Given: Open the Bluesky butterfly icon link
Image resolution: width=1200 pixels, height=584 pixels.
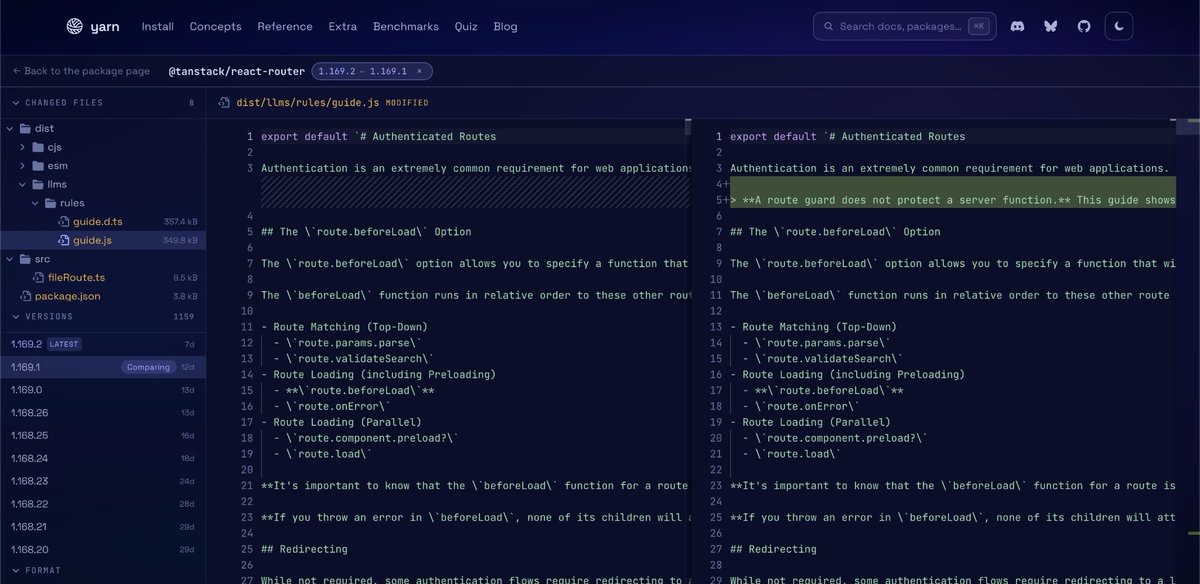Looking at the screenshot, I should click(1050, 27).
